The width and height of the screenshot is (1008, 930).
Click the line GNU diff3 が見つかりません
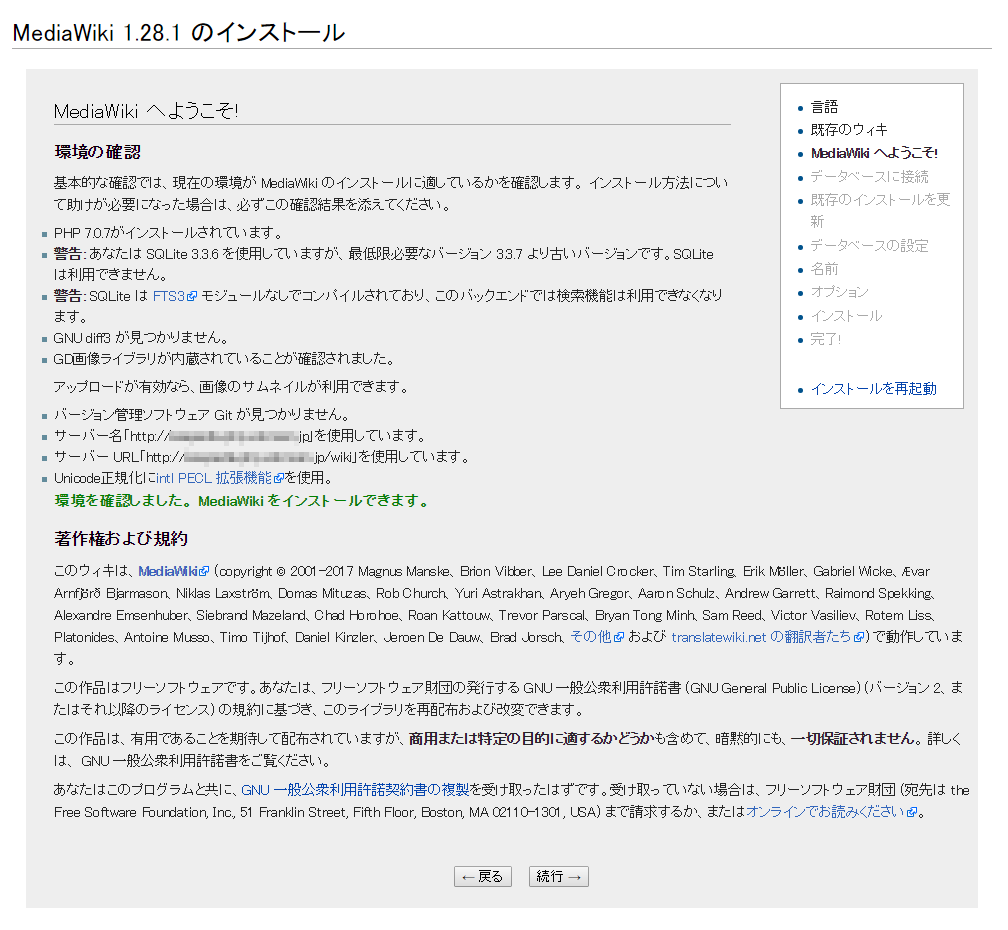point(141,338)
